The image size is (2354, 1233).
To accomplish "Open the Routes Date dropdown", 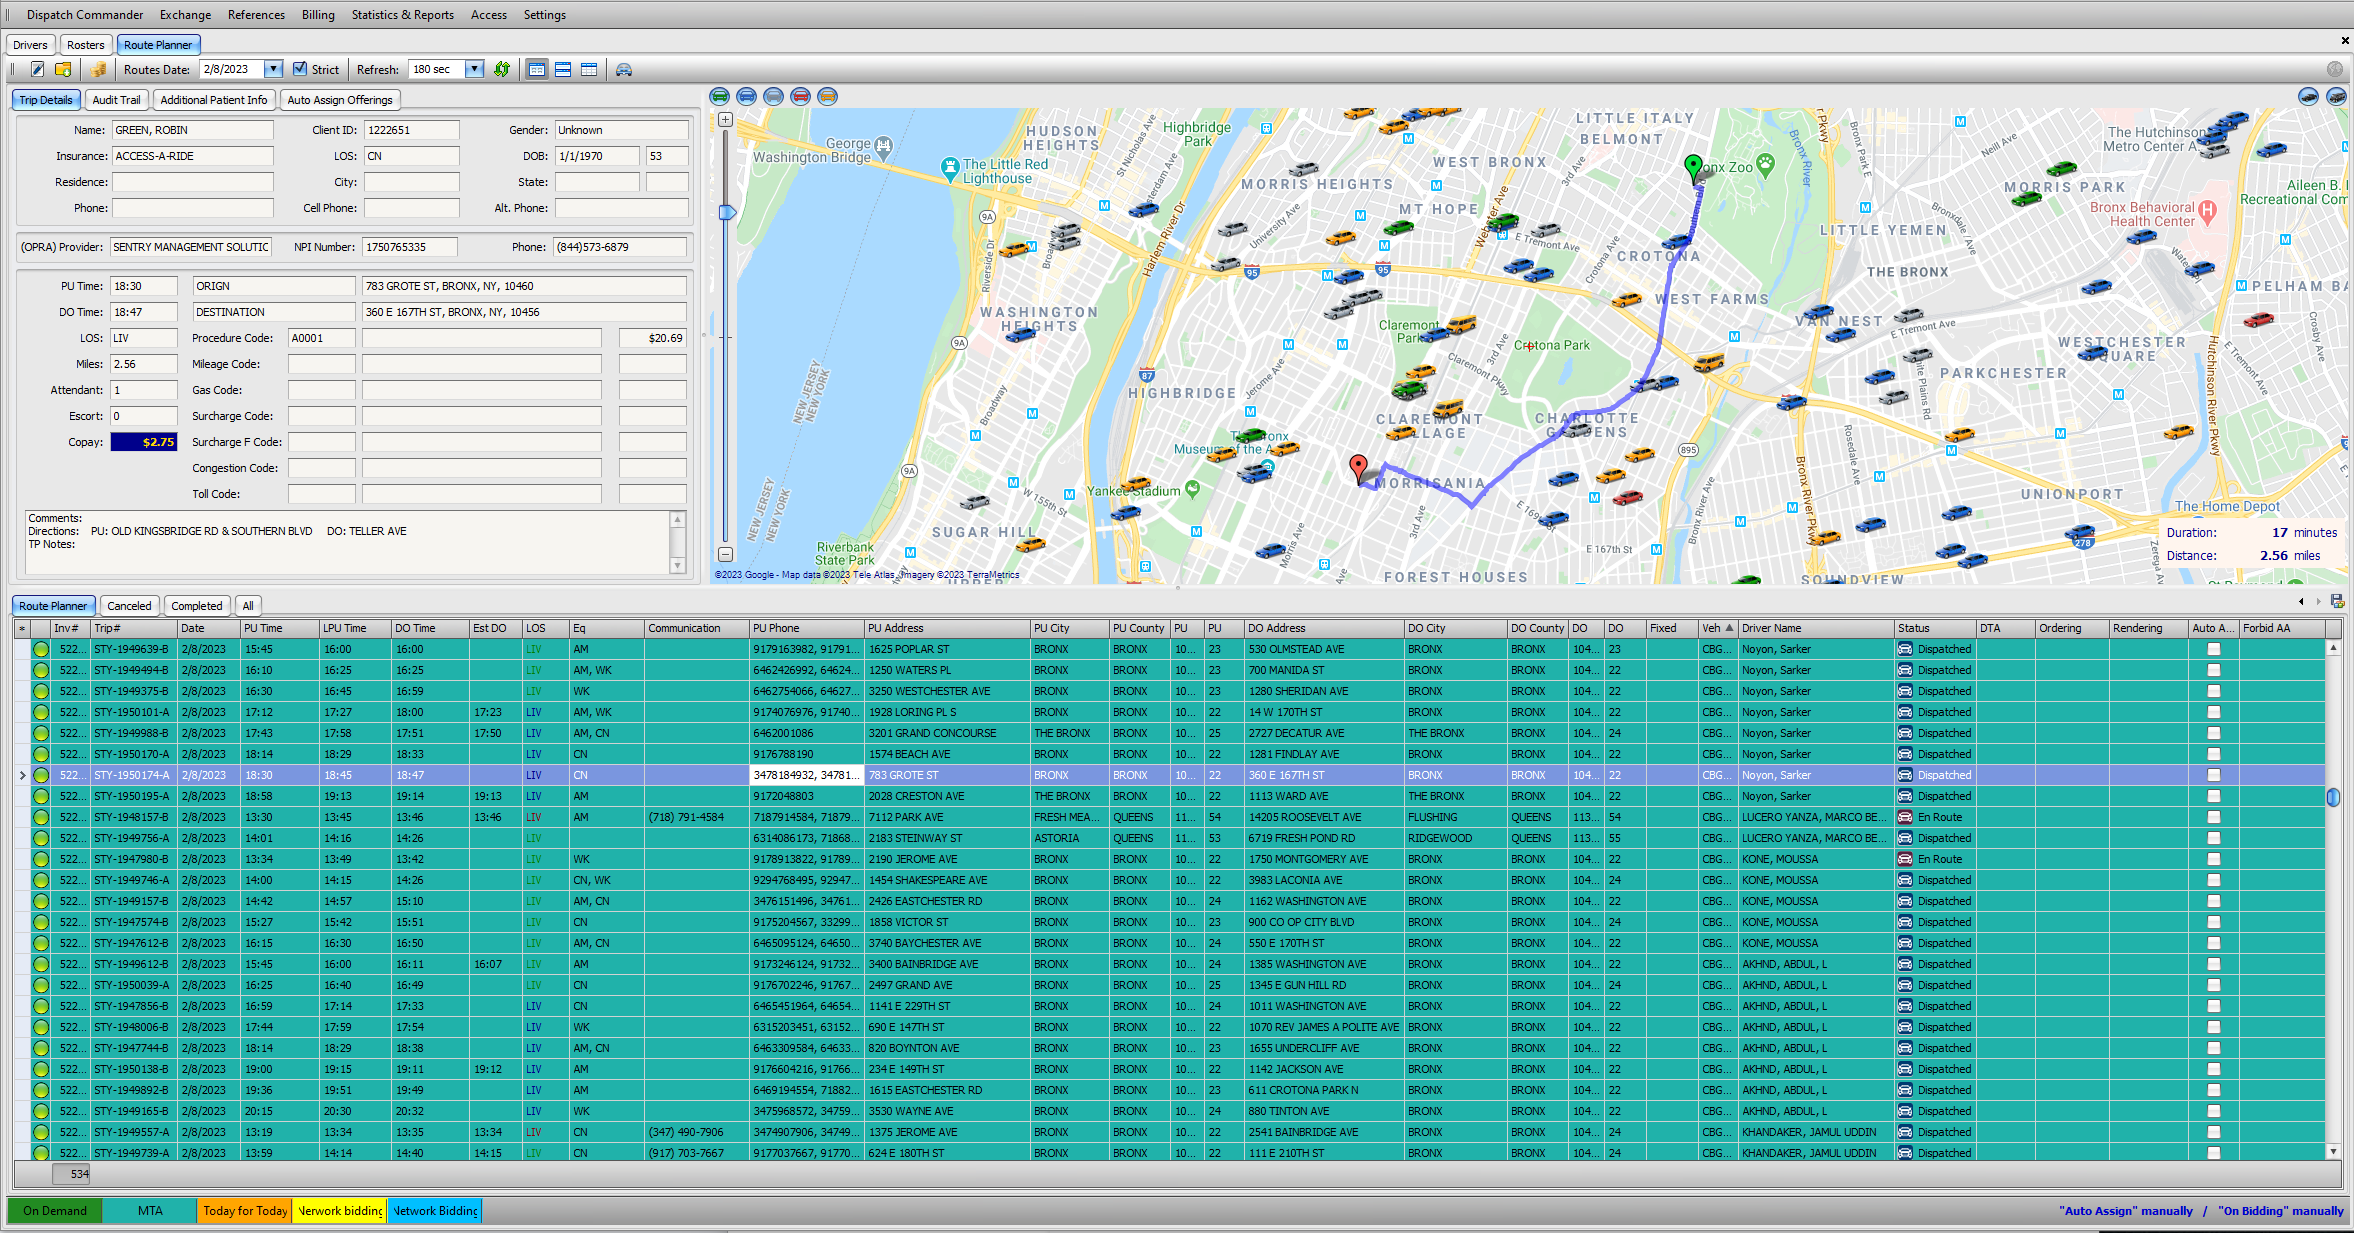I will (x=273, y=69).
